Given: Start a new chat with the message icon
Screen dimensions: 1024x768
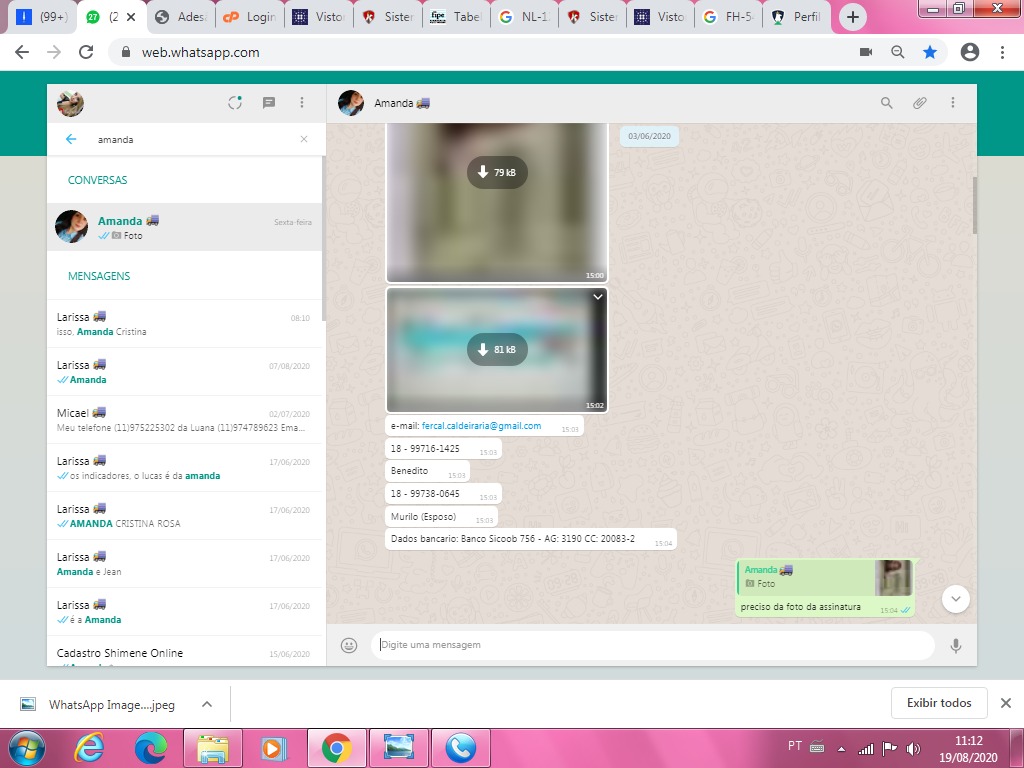Looking at the screenshot, I should tap(269, 102).
